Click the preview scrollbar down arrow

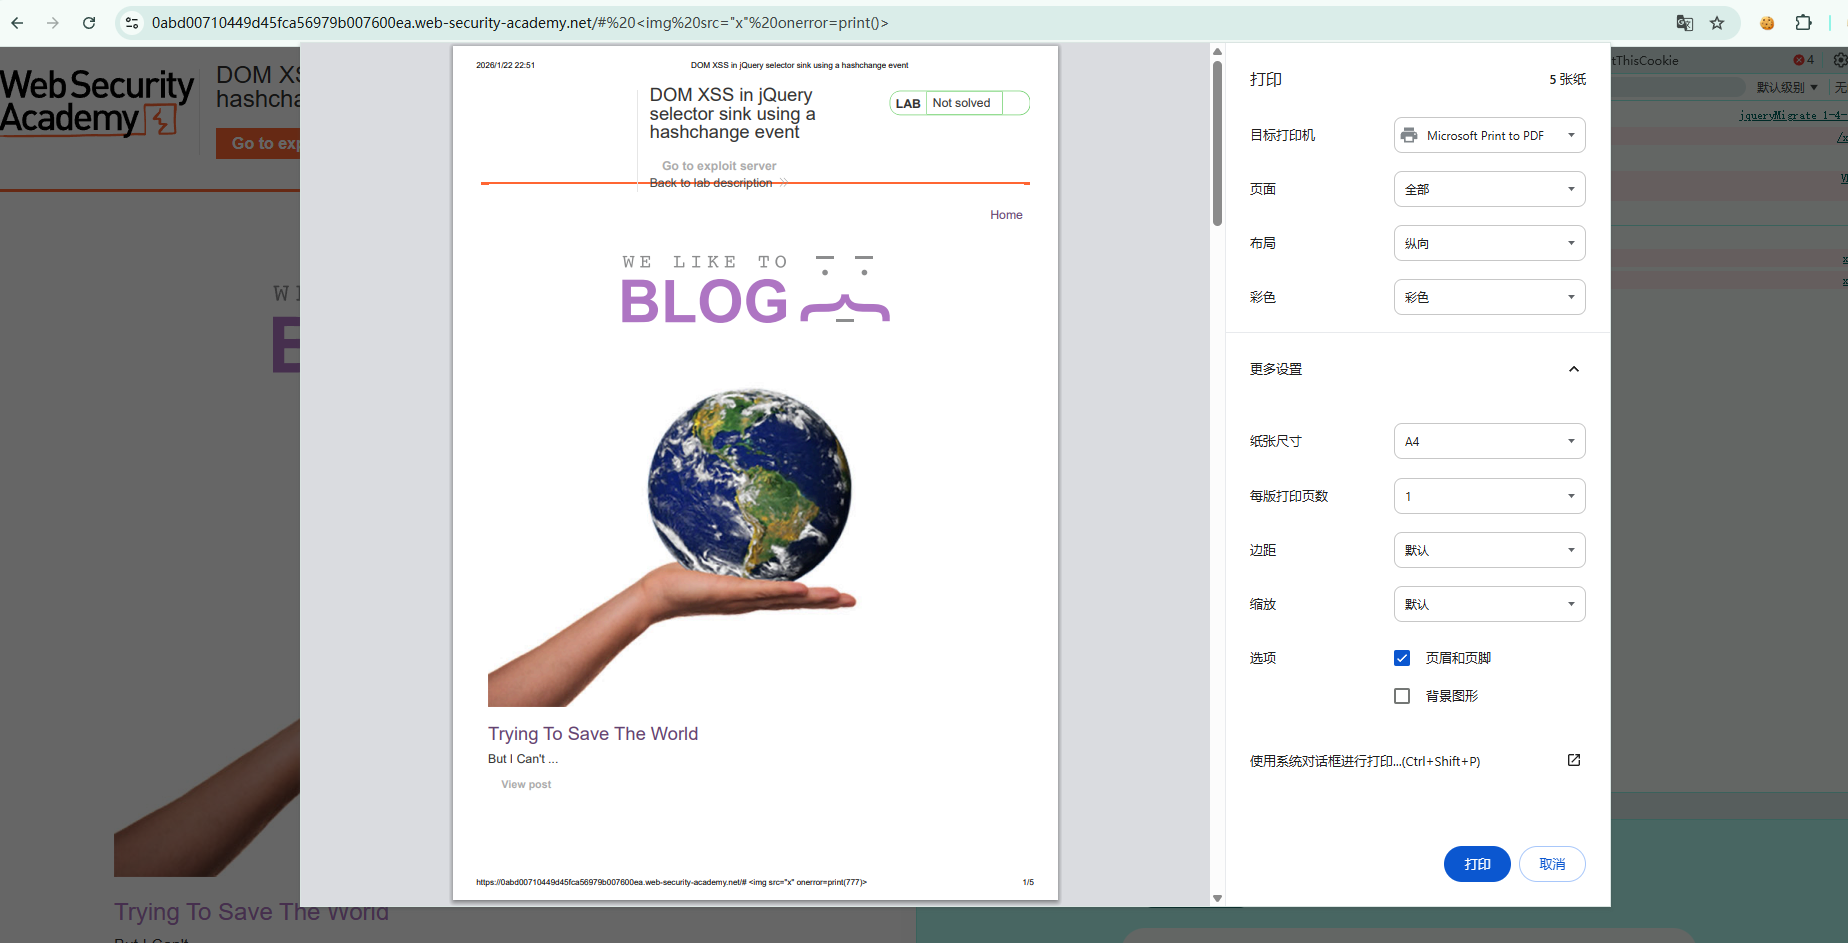(1217, 898)
